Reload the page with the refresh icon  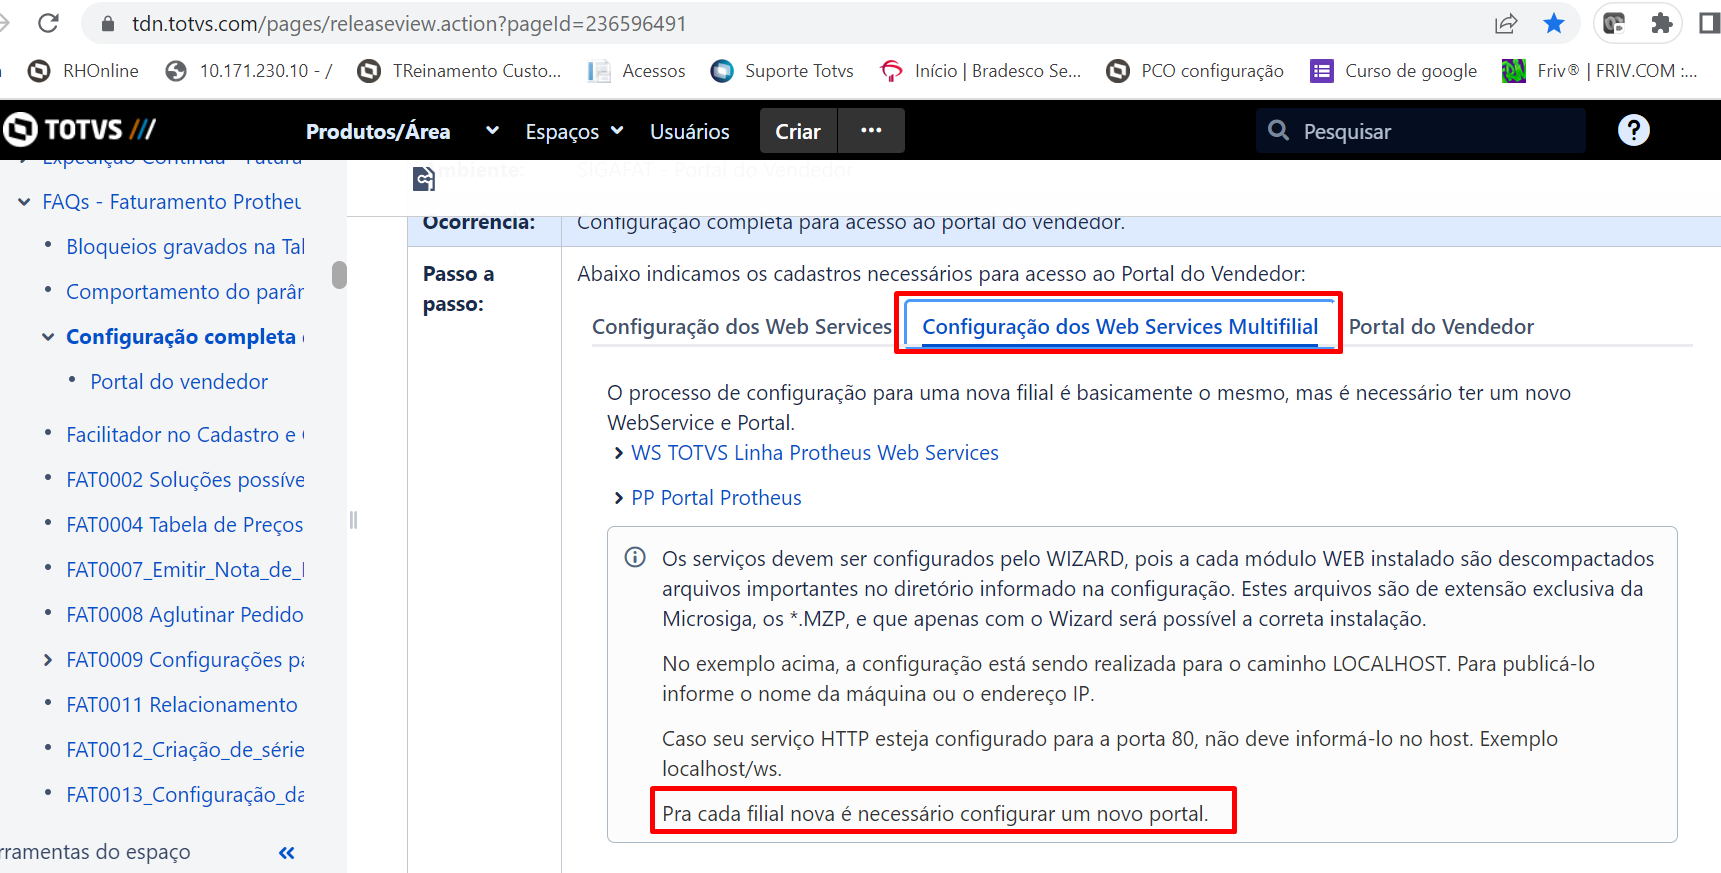click(48, 23)
